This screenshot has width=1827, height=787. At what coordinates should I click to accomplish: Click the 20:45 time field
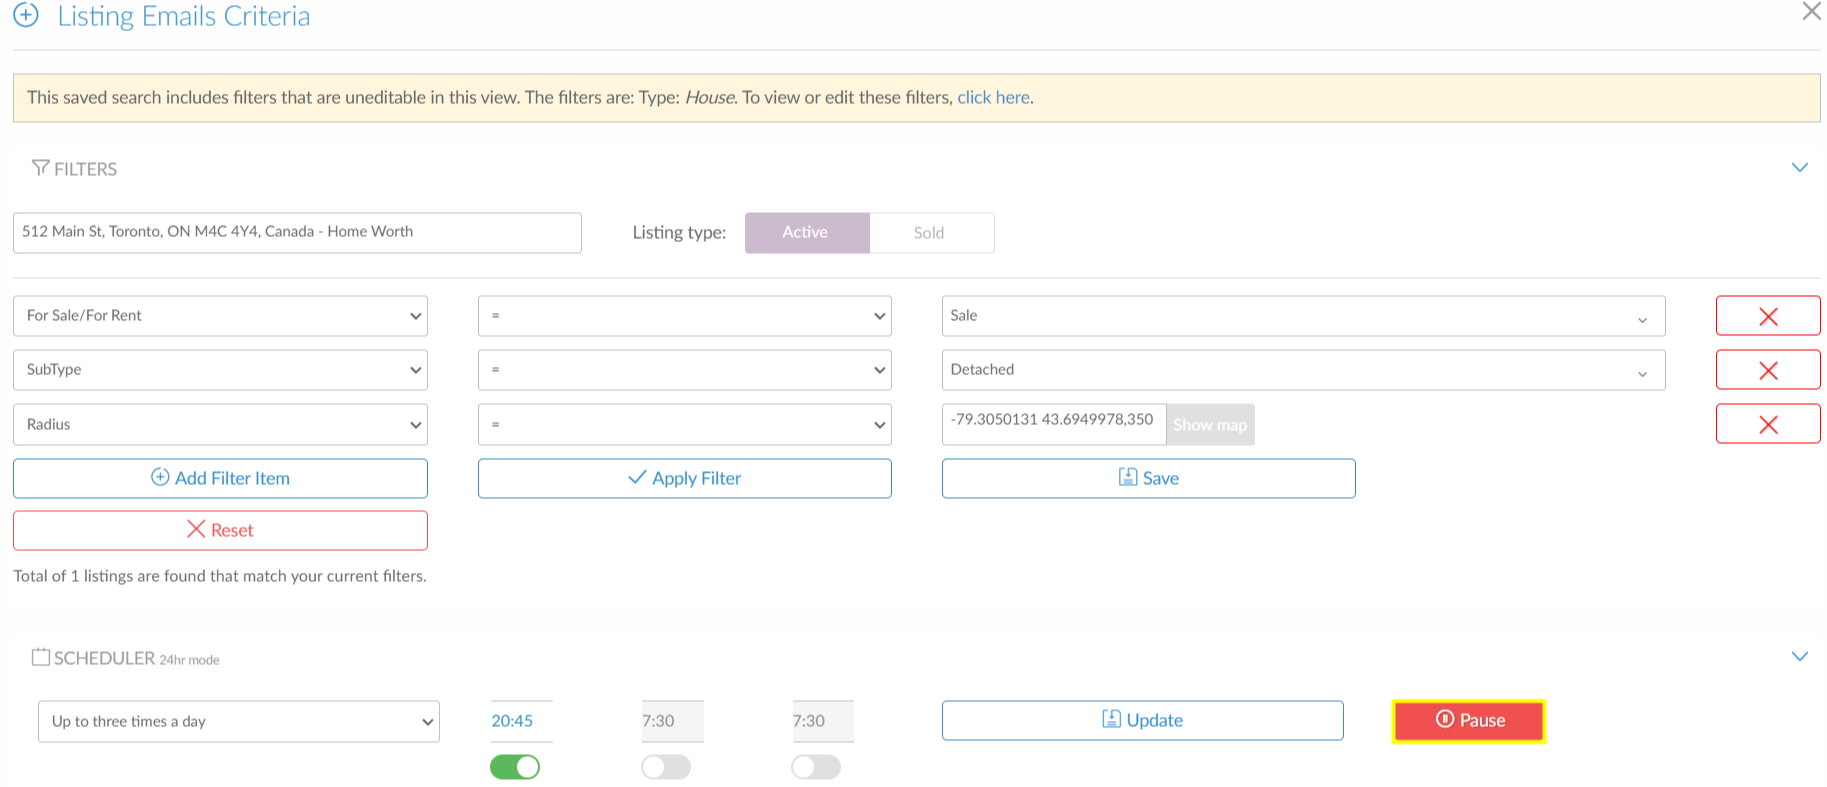coord(520,721)
